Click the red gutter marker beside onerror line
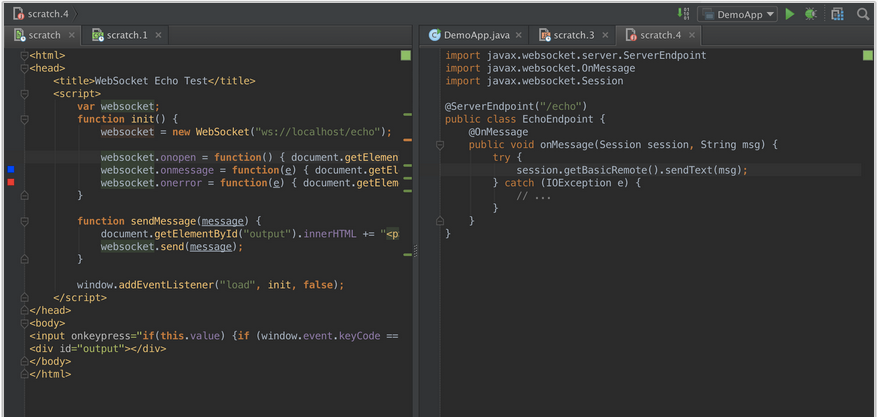The height and width of the screenshot is (417, 878). pyautogui.click(x=11, y=182)
